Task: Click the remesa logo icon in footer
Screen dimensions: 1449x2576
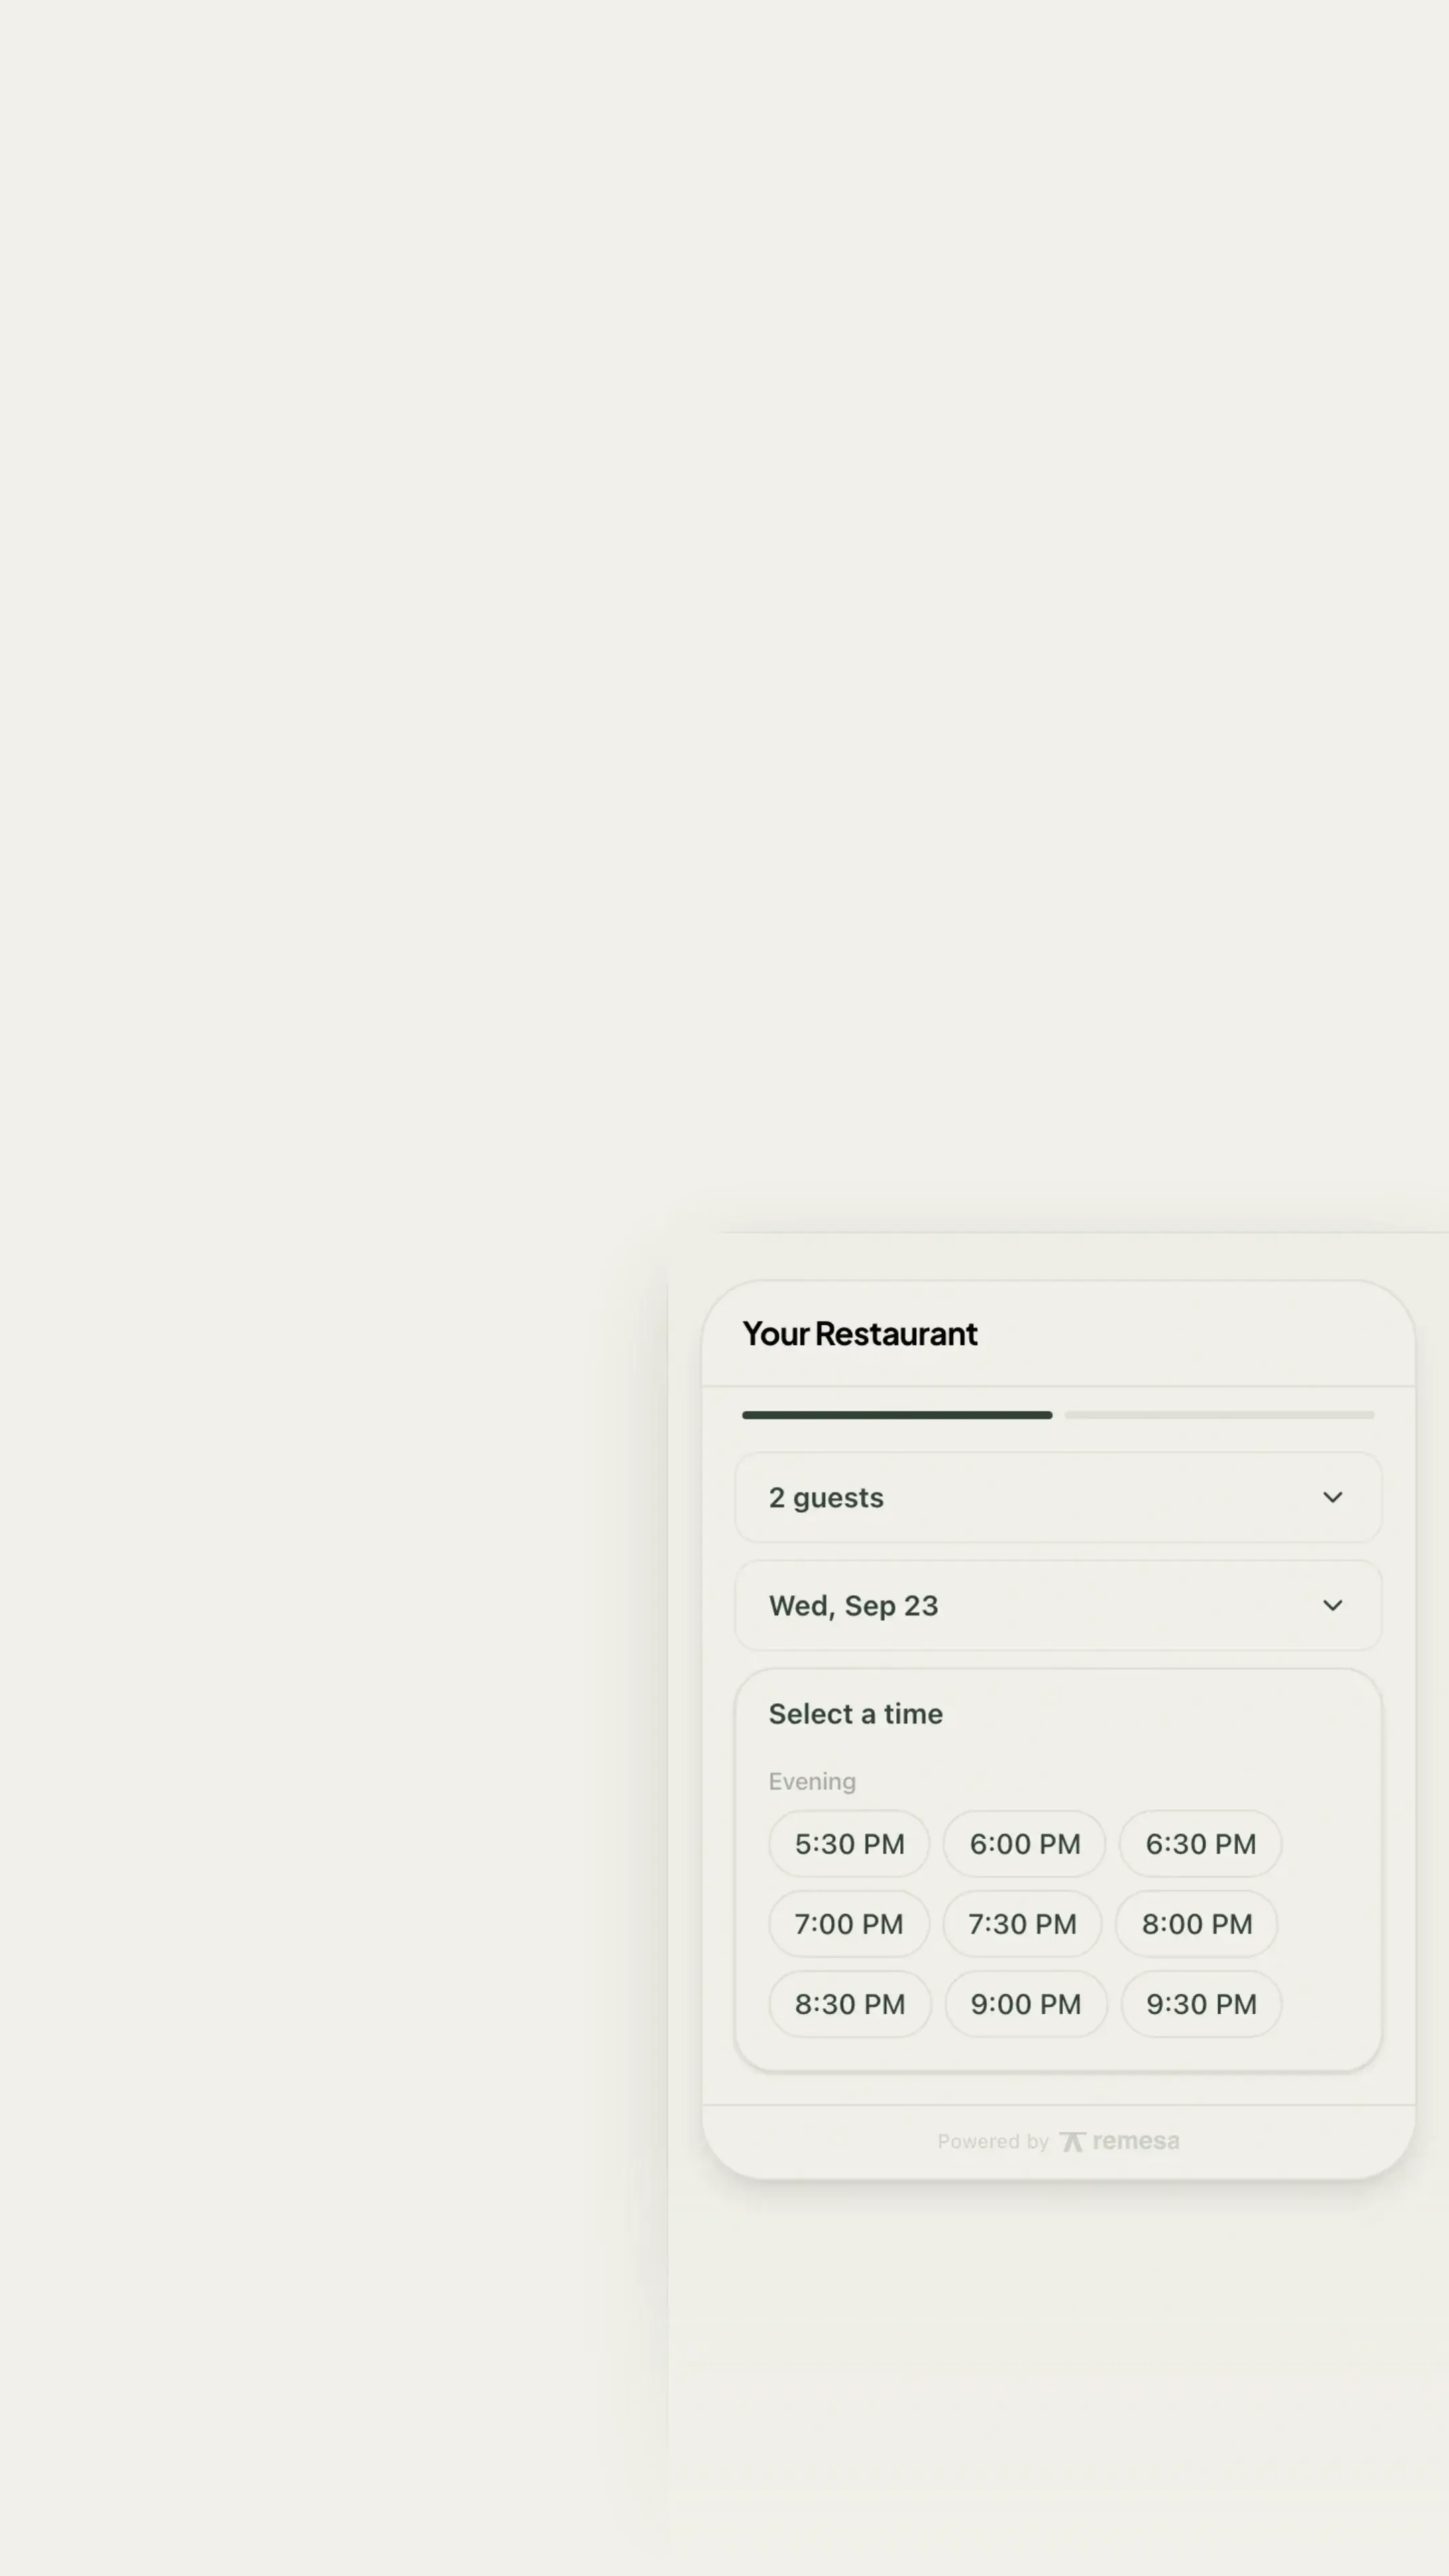Action: [1072, 2141]
